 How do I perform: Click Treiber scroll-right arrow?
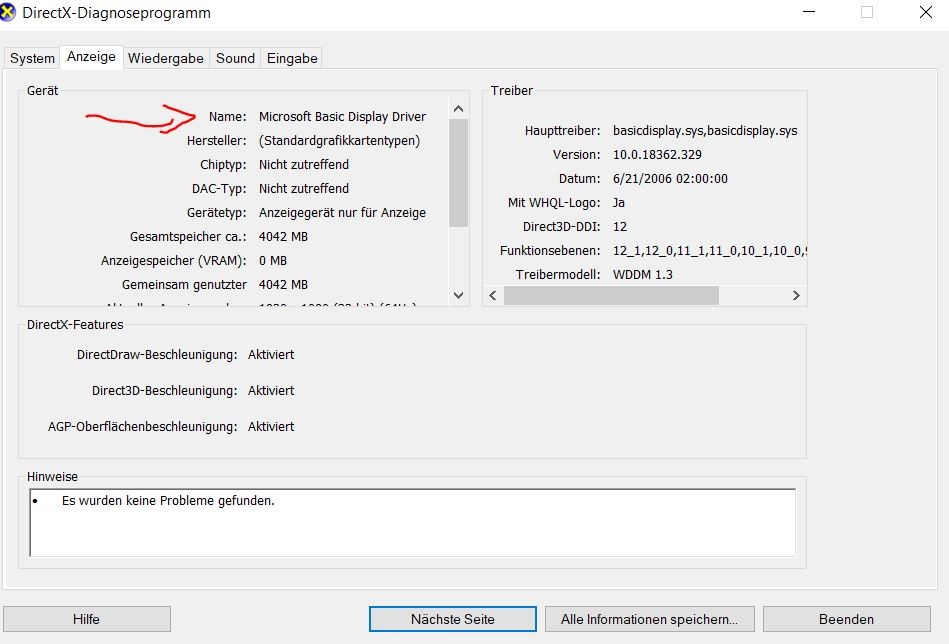click(796, 295)
